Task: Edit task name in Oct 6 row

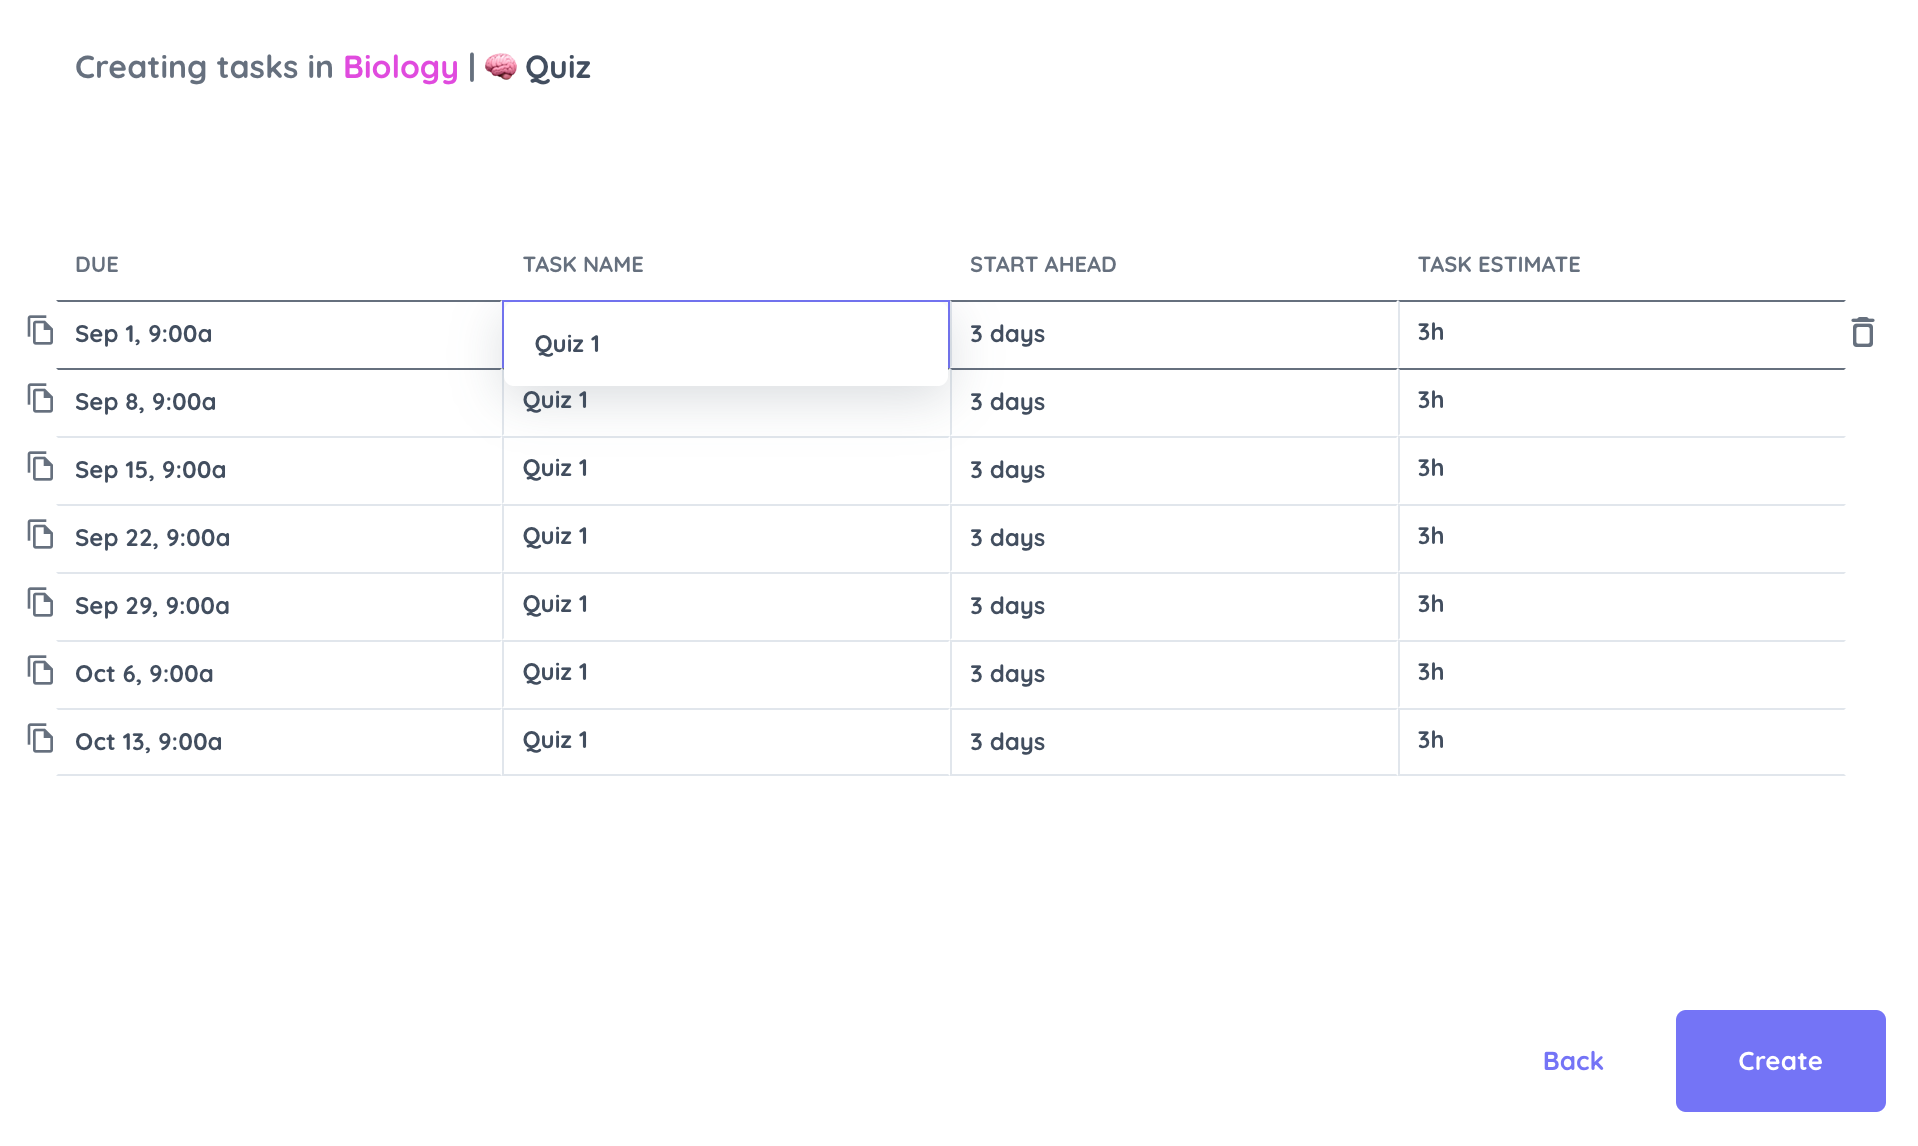Action: click(726, 674)
